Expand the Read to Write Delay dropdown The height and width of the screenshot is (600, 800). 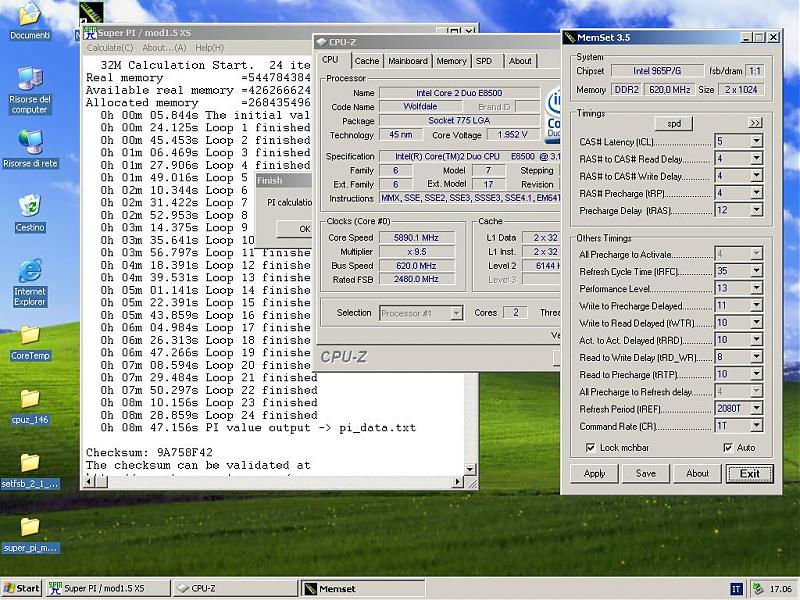(x=757, y=357)
